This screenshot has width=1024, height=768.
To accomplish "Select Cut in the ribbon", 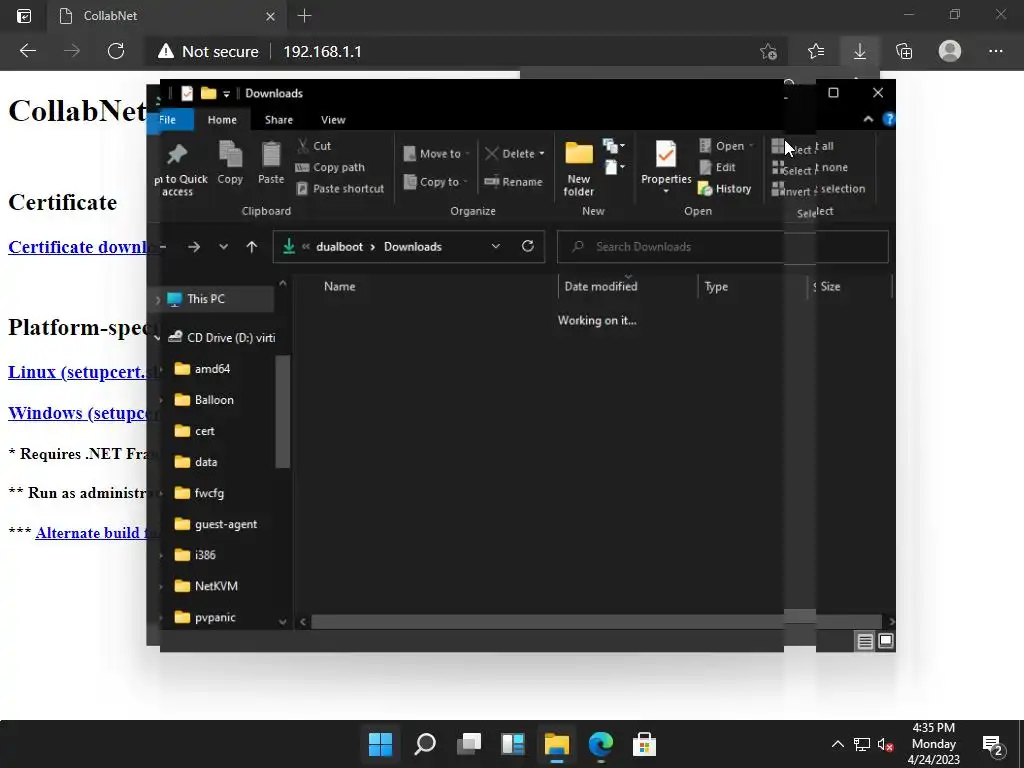I will point(314,146).
